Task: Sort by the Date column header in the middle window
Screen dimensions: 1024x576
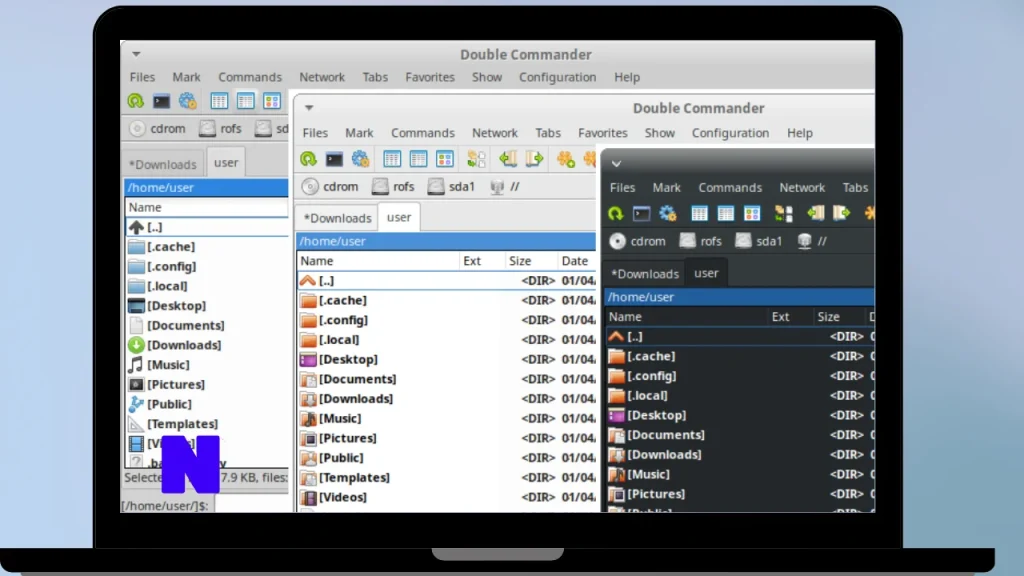Action: (575, 261)
